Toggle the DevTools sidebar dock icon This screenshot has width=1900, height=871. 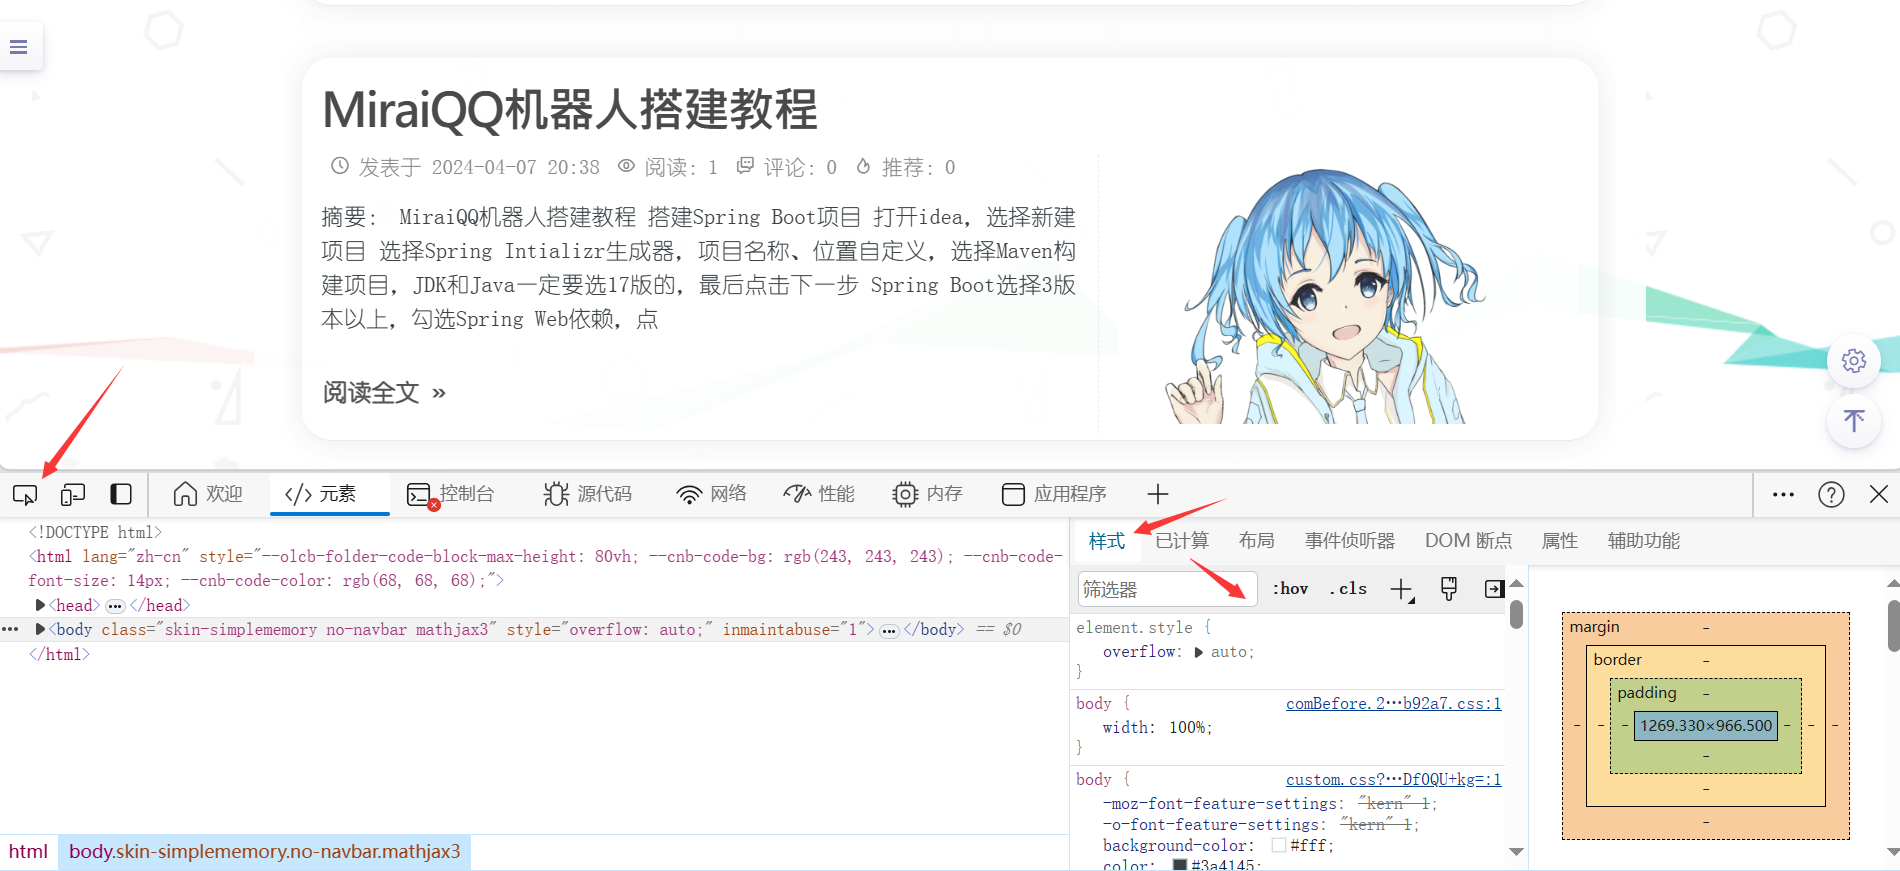(x=121, y=494)
